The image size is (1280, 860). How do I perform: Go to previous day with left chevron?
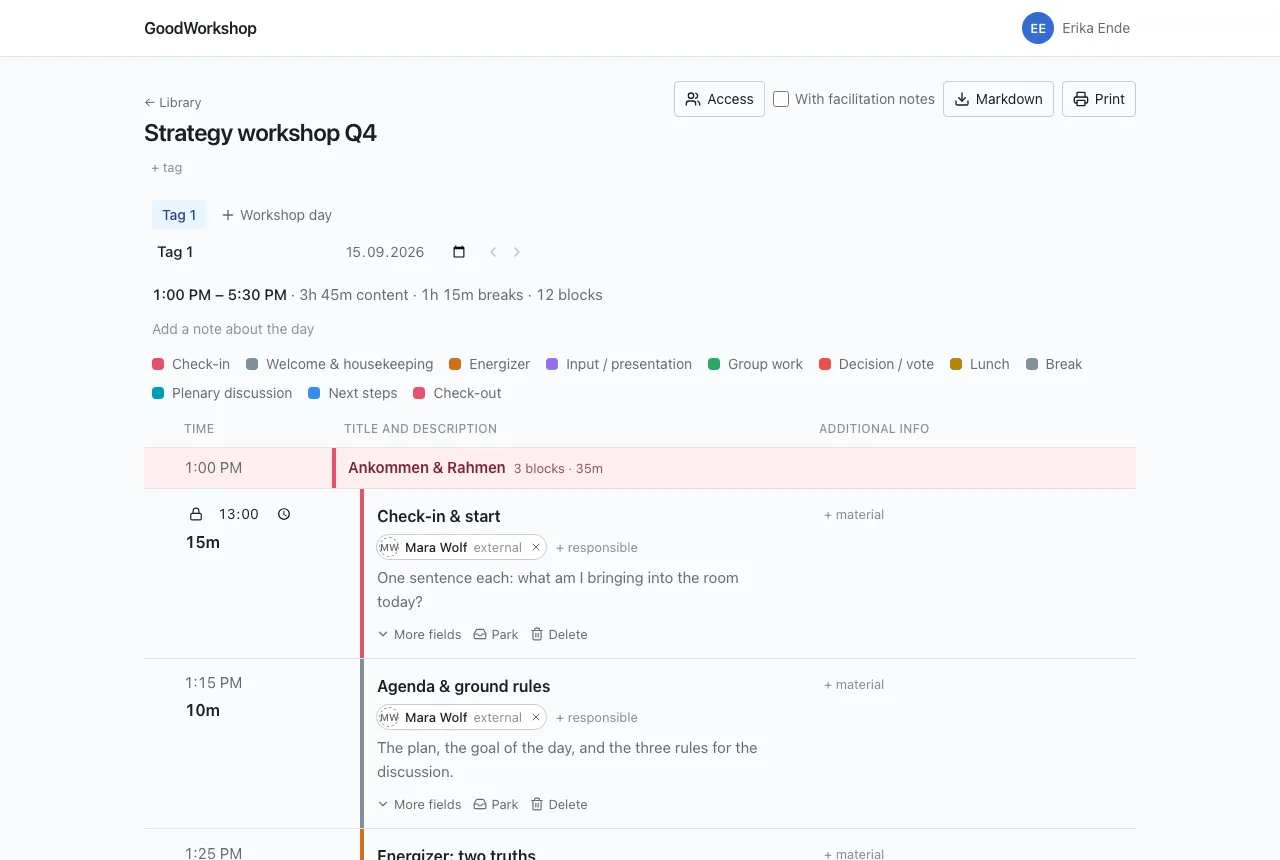coord(493,252)
